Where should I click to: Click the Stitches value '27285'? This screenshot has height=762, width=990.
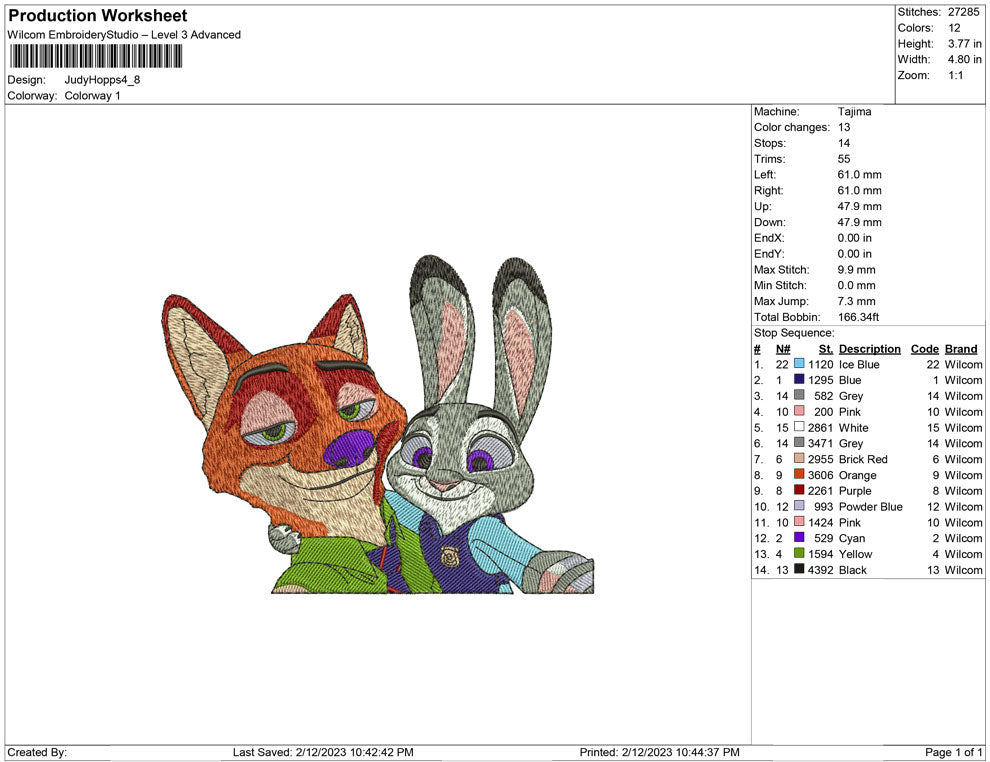click(963, 12)
